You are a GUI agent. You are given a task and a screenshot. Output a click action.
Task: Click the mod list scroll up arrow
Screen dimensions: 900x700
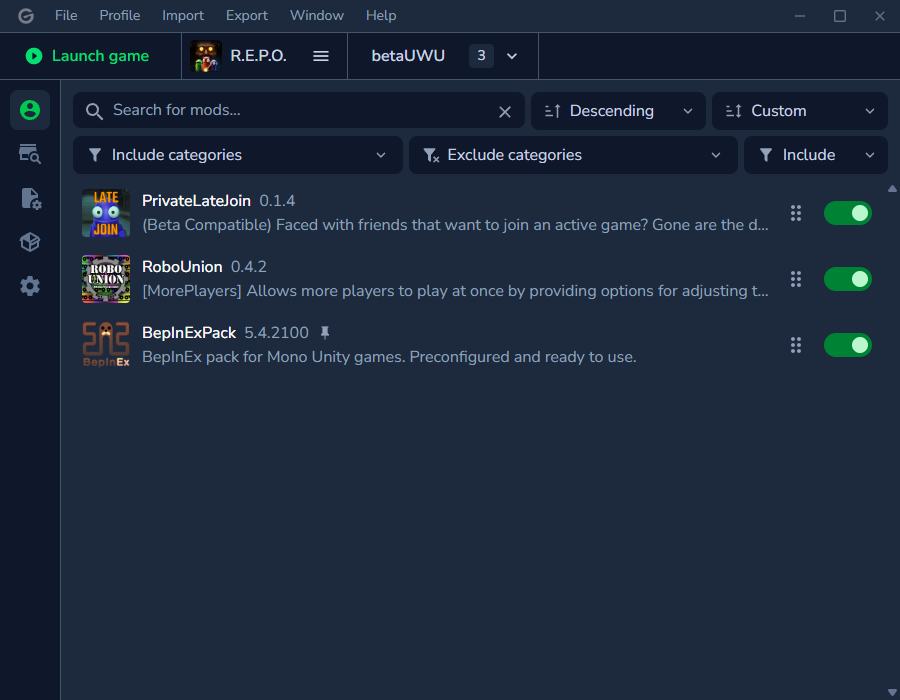click(x=892, y=188)
